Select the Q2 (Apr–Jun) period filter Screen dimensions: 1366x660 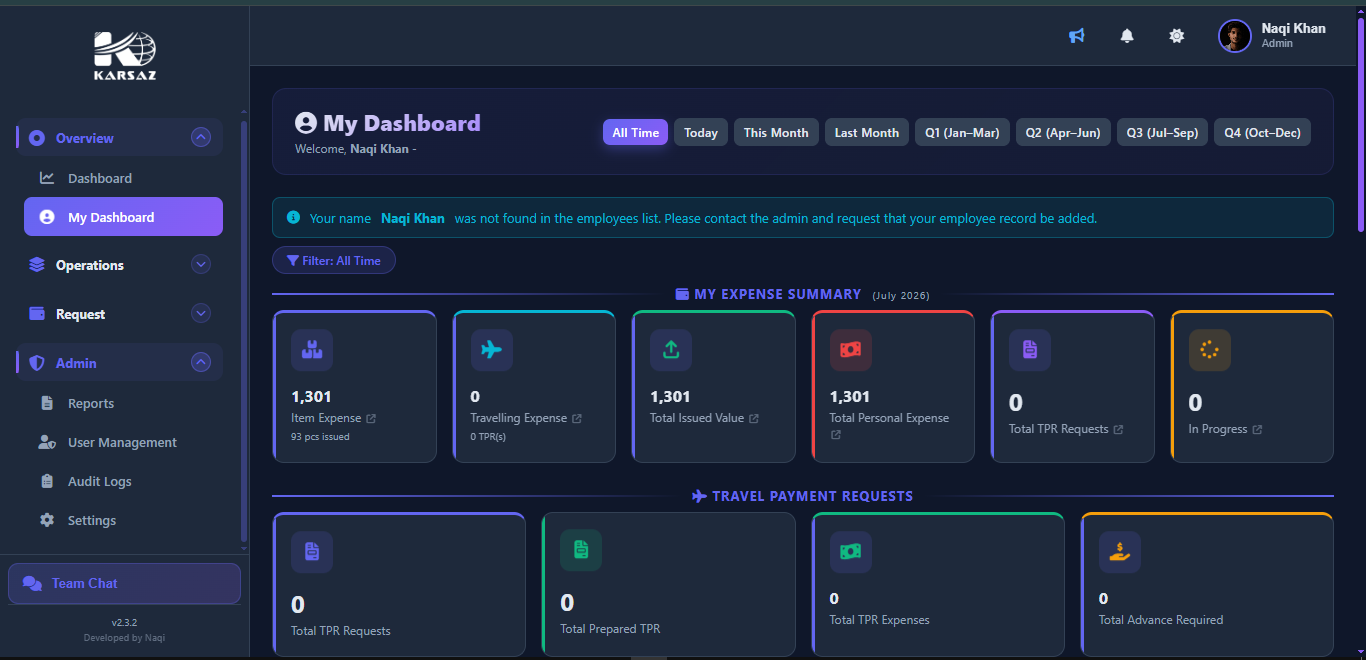[1063, 133]
